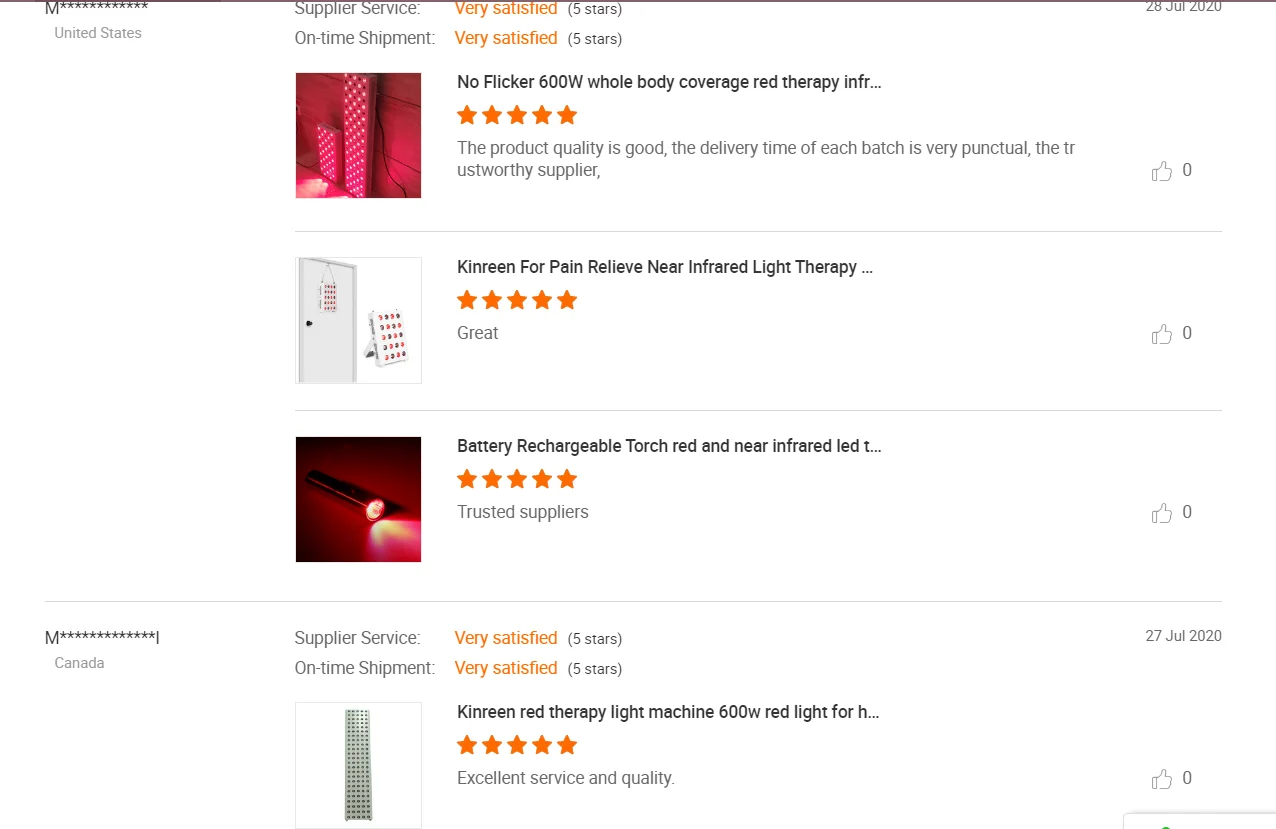Screen dimensions: 1276x829
Task: Like the "Excellent service and quality" review
Action: [1162, 779]
